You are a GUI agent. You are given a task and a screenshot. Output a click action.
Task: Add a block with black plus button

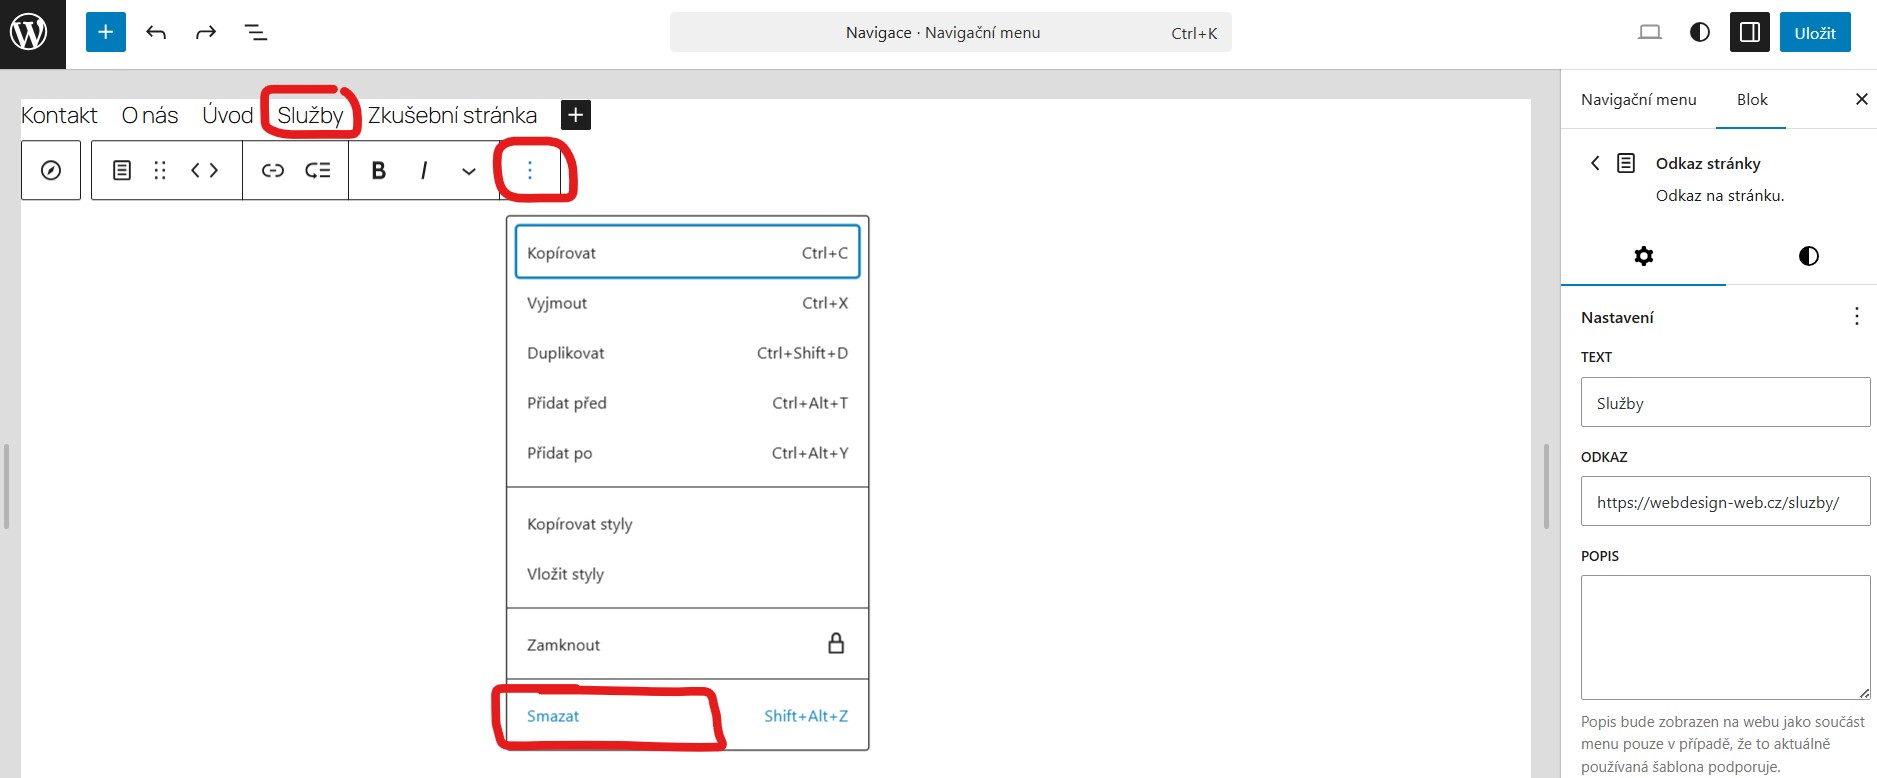pos(576,115)
